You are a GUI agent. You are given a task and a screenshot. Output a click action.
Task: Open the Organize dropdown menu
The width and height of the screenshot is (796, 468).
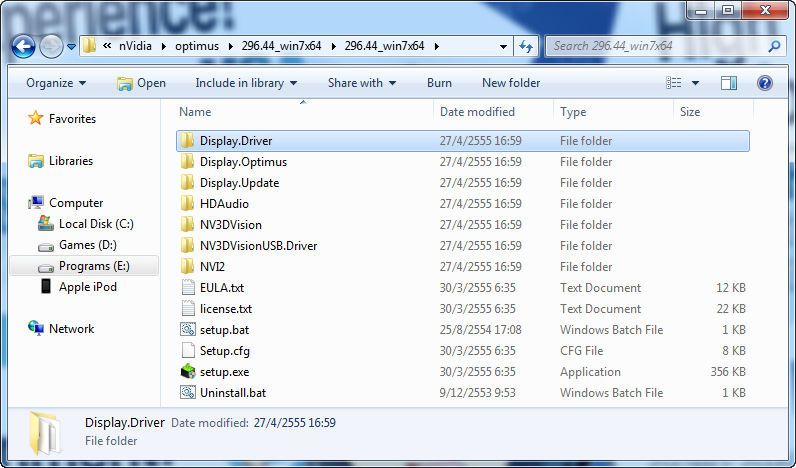56,83
